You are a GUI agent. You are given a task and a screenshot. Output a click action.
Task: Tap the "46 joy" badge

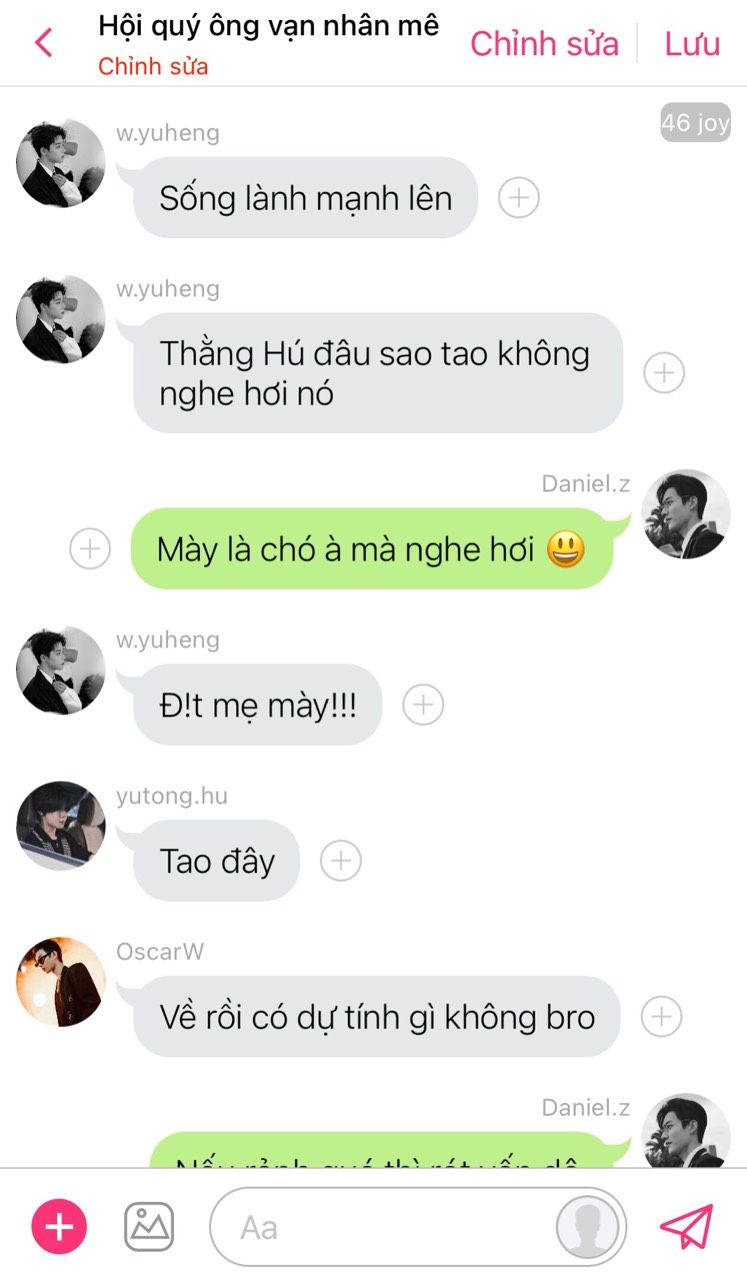[695, 123]
